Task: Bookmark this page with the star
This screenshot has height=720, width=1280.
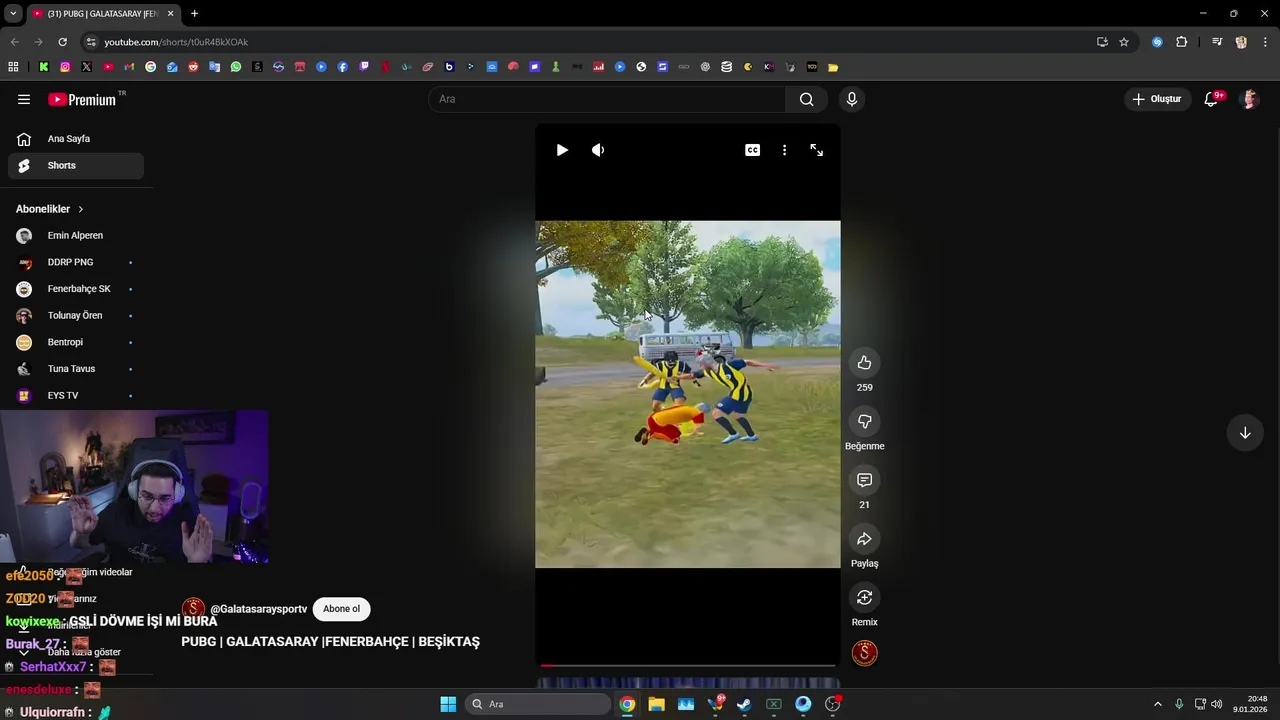Action: [x=1124, y=42]
